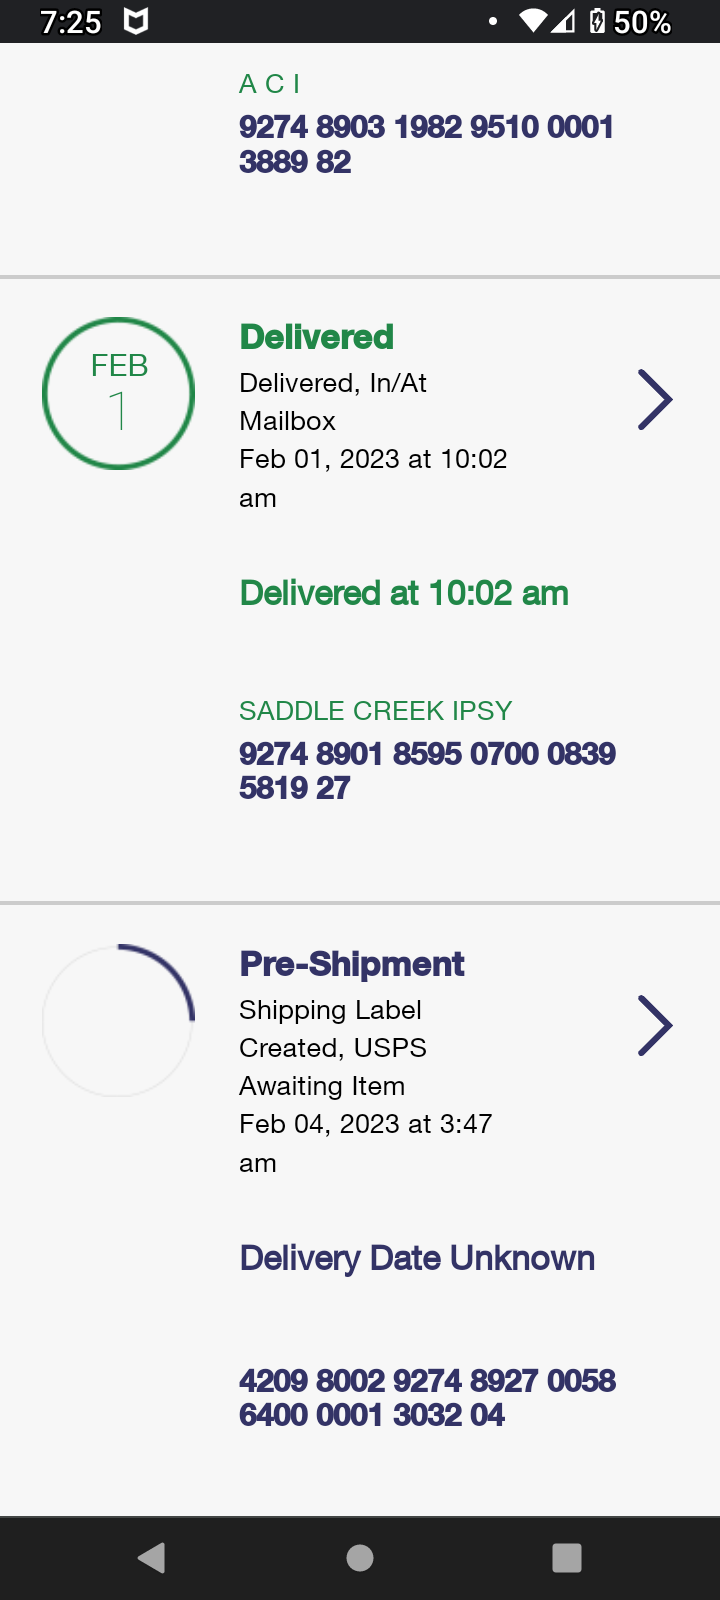Screen dimensions: 720x1600
Task: Tap the Delivered at 10:02 am summary
Action: (x=404, y=593)
